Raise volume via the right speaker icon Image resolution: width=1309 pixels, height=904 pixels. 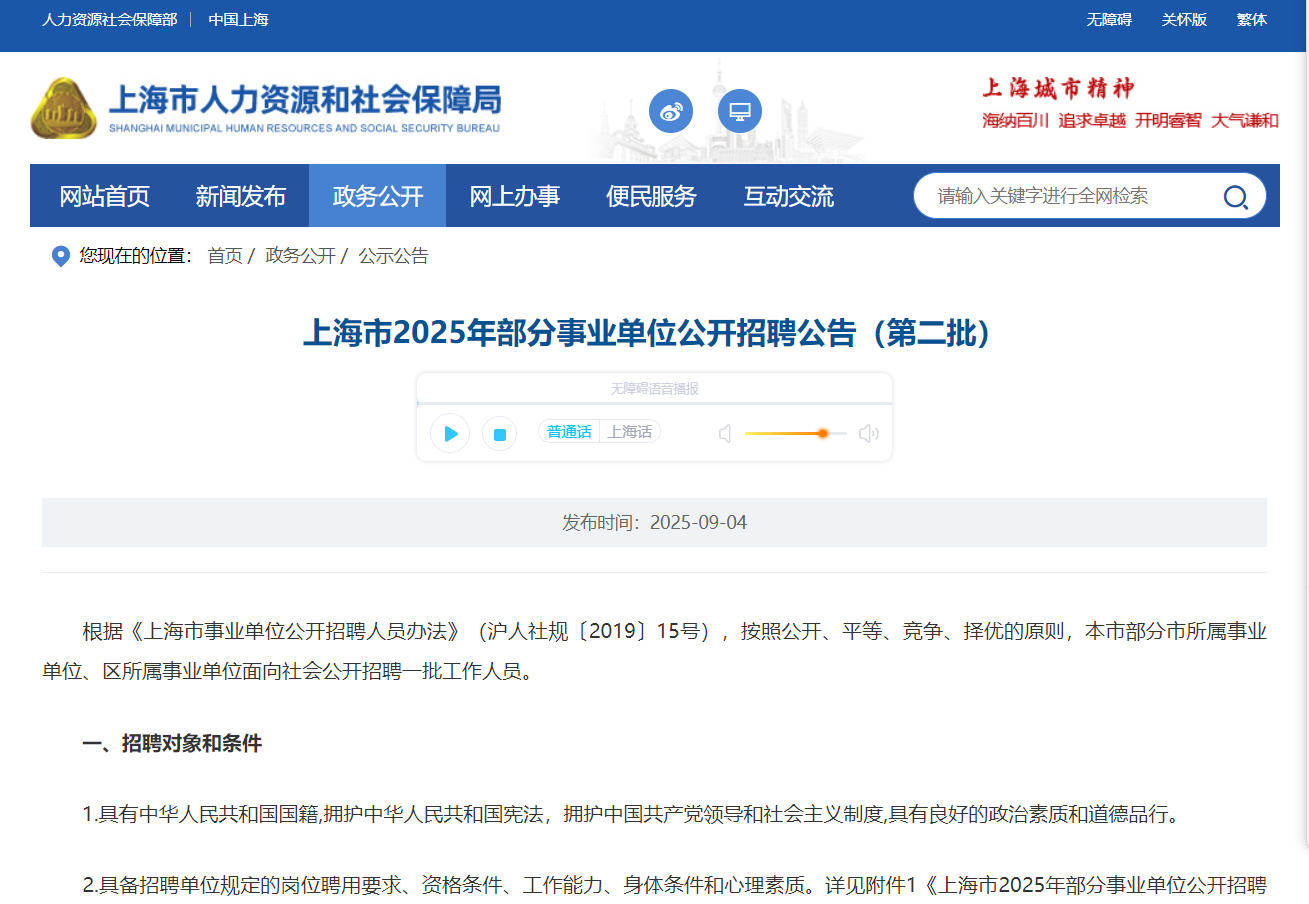click(868, 432)
